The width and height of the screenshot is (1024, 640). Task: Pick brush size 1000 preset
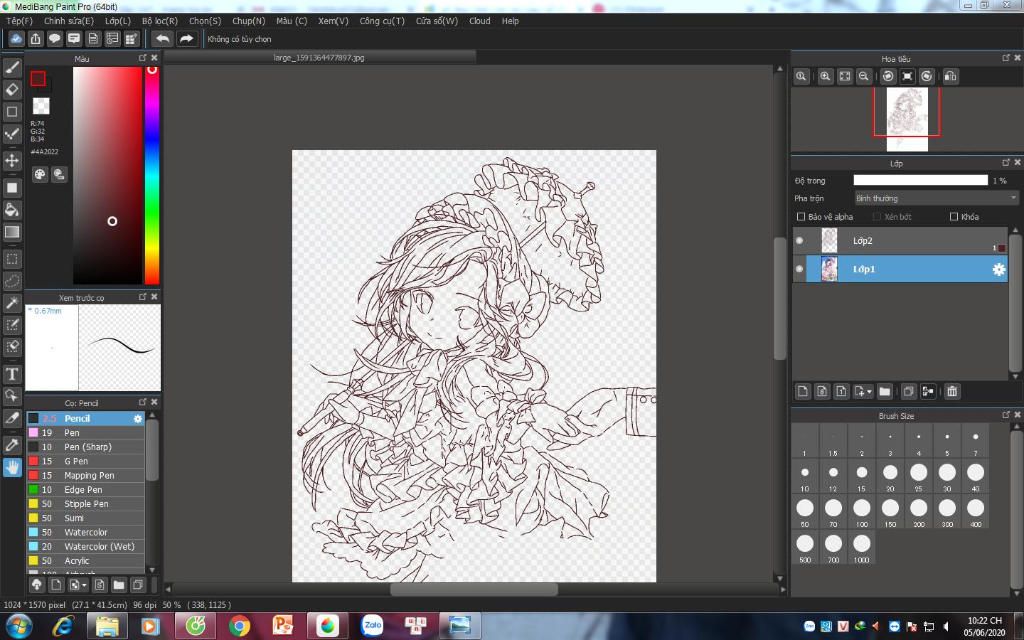point(861,548)
